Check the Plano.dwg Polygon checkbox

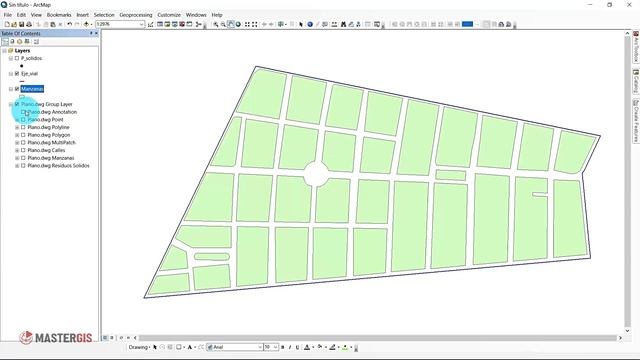[23, 135]
